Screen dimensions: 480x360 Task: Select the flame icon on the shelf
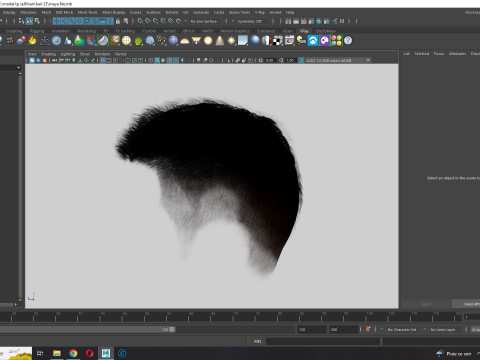32,41
